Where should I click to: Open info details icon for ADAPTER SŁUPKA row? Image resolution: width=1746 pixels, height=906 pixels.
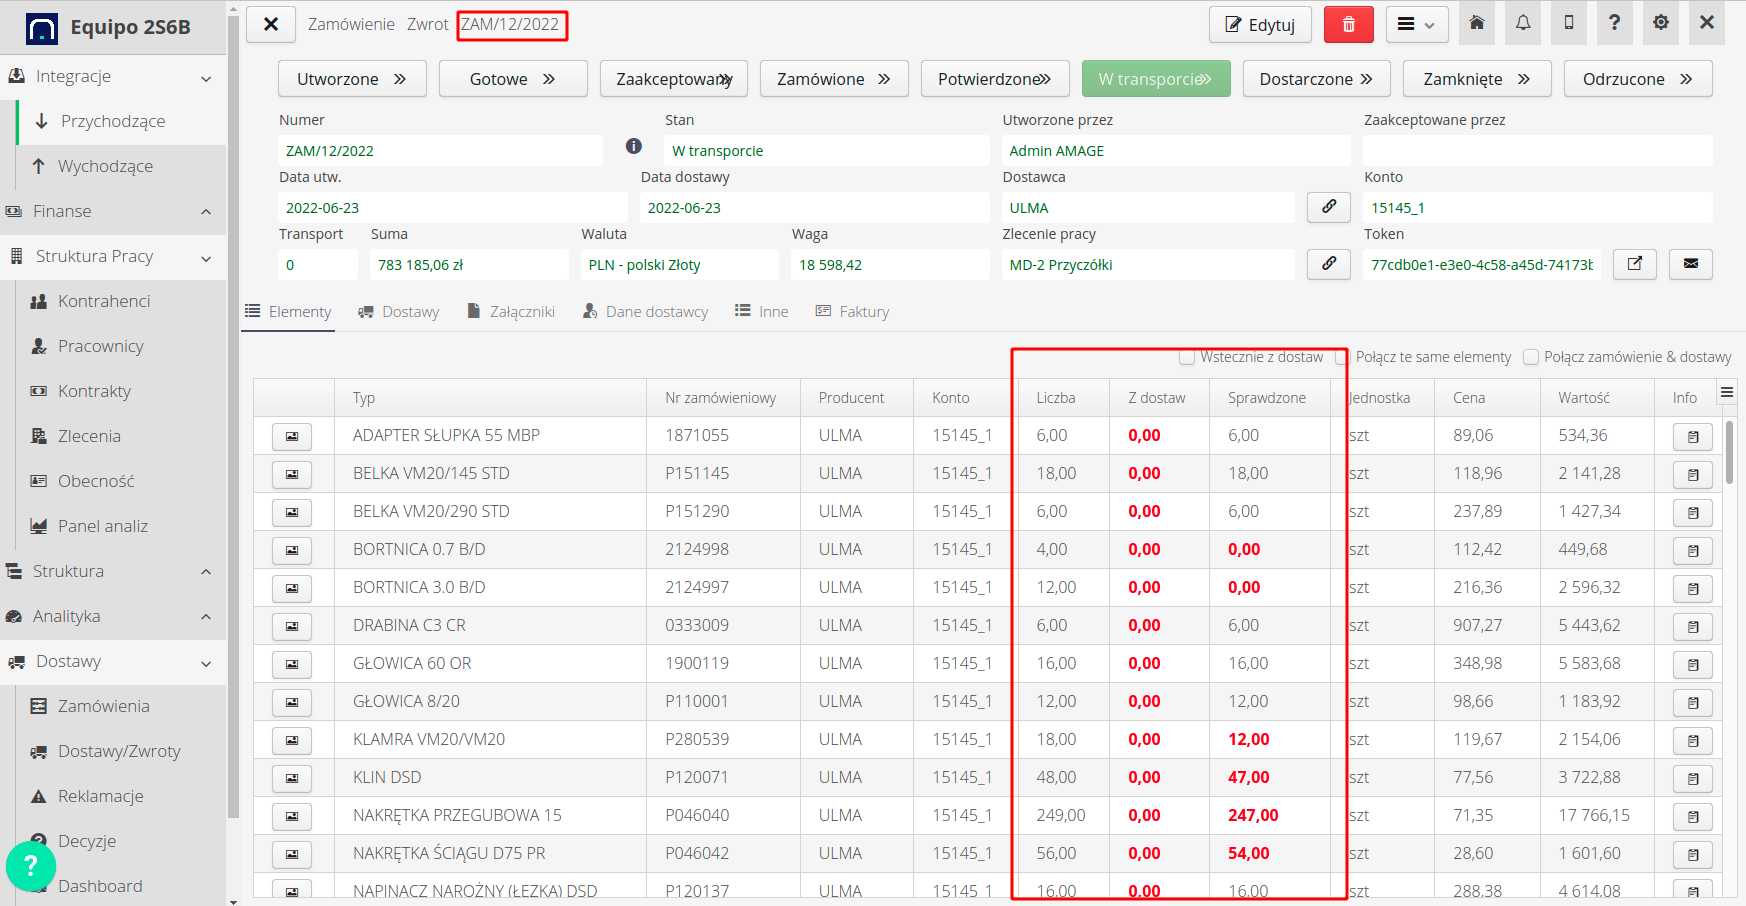(1692, 436)
